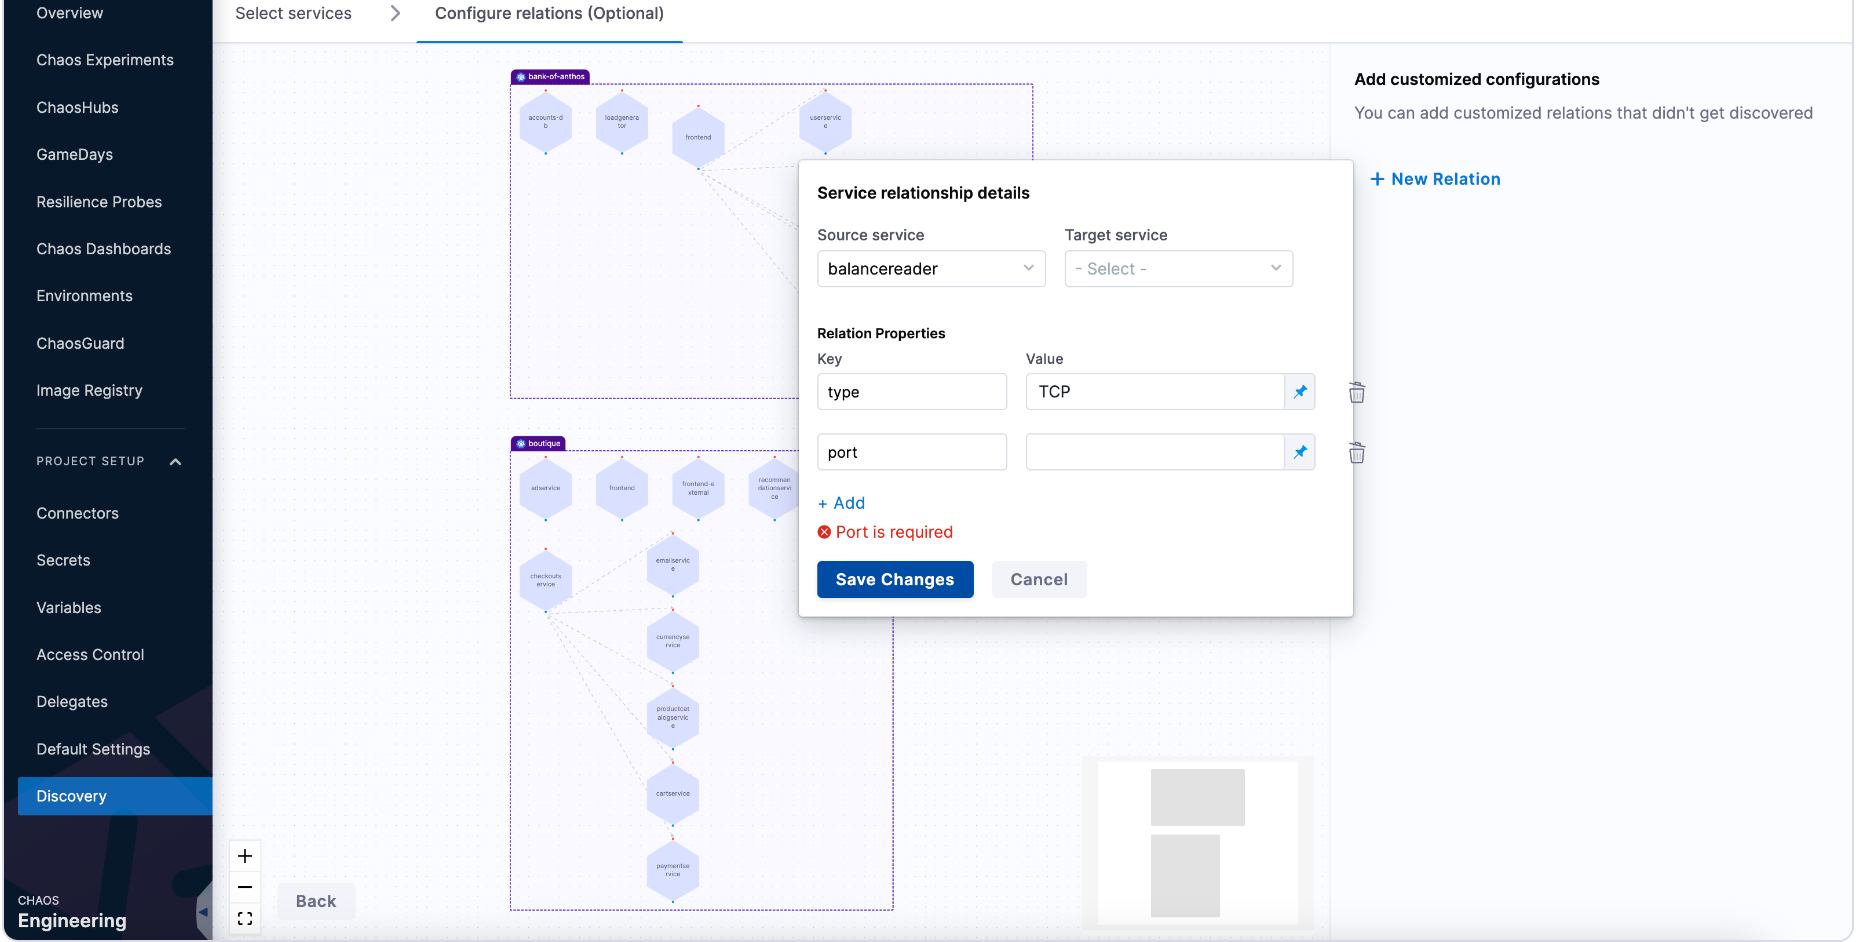The image size is (1856, 942).
Task: Cancel the relationship details dialog
Action: point(1039,579)
